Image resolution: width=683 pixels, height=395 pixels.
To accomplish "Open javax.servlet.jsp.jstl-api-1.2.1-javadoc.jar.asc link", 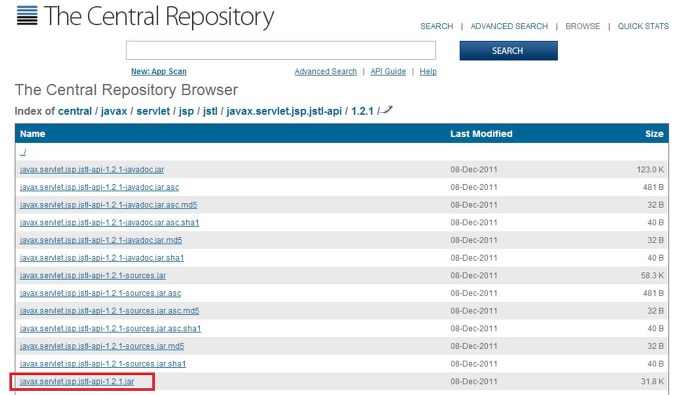I will 99,187.
